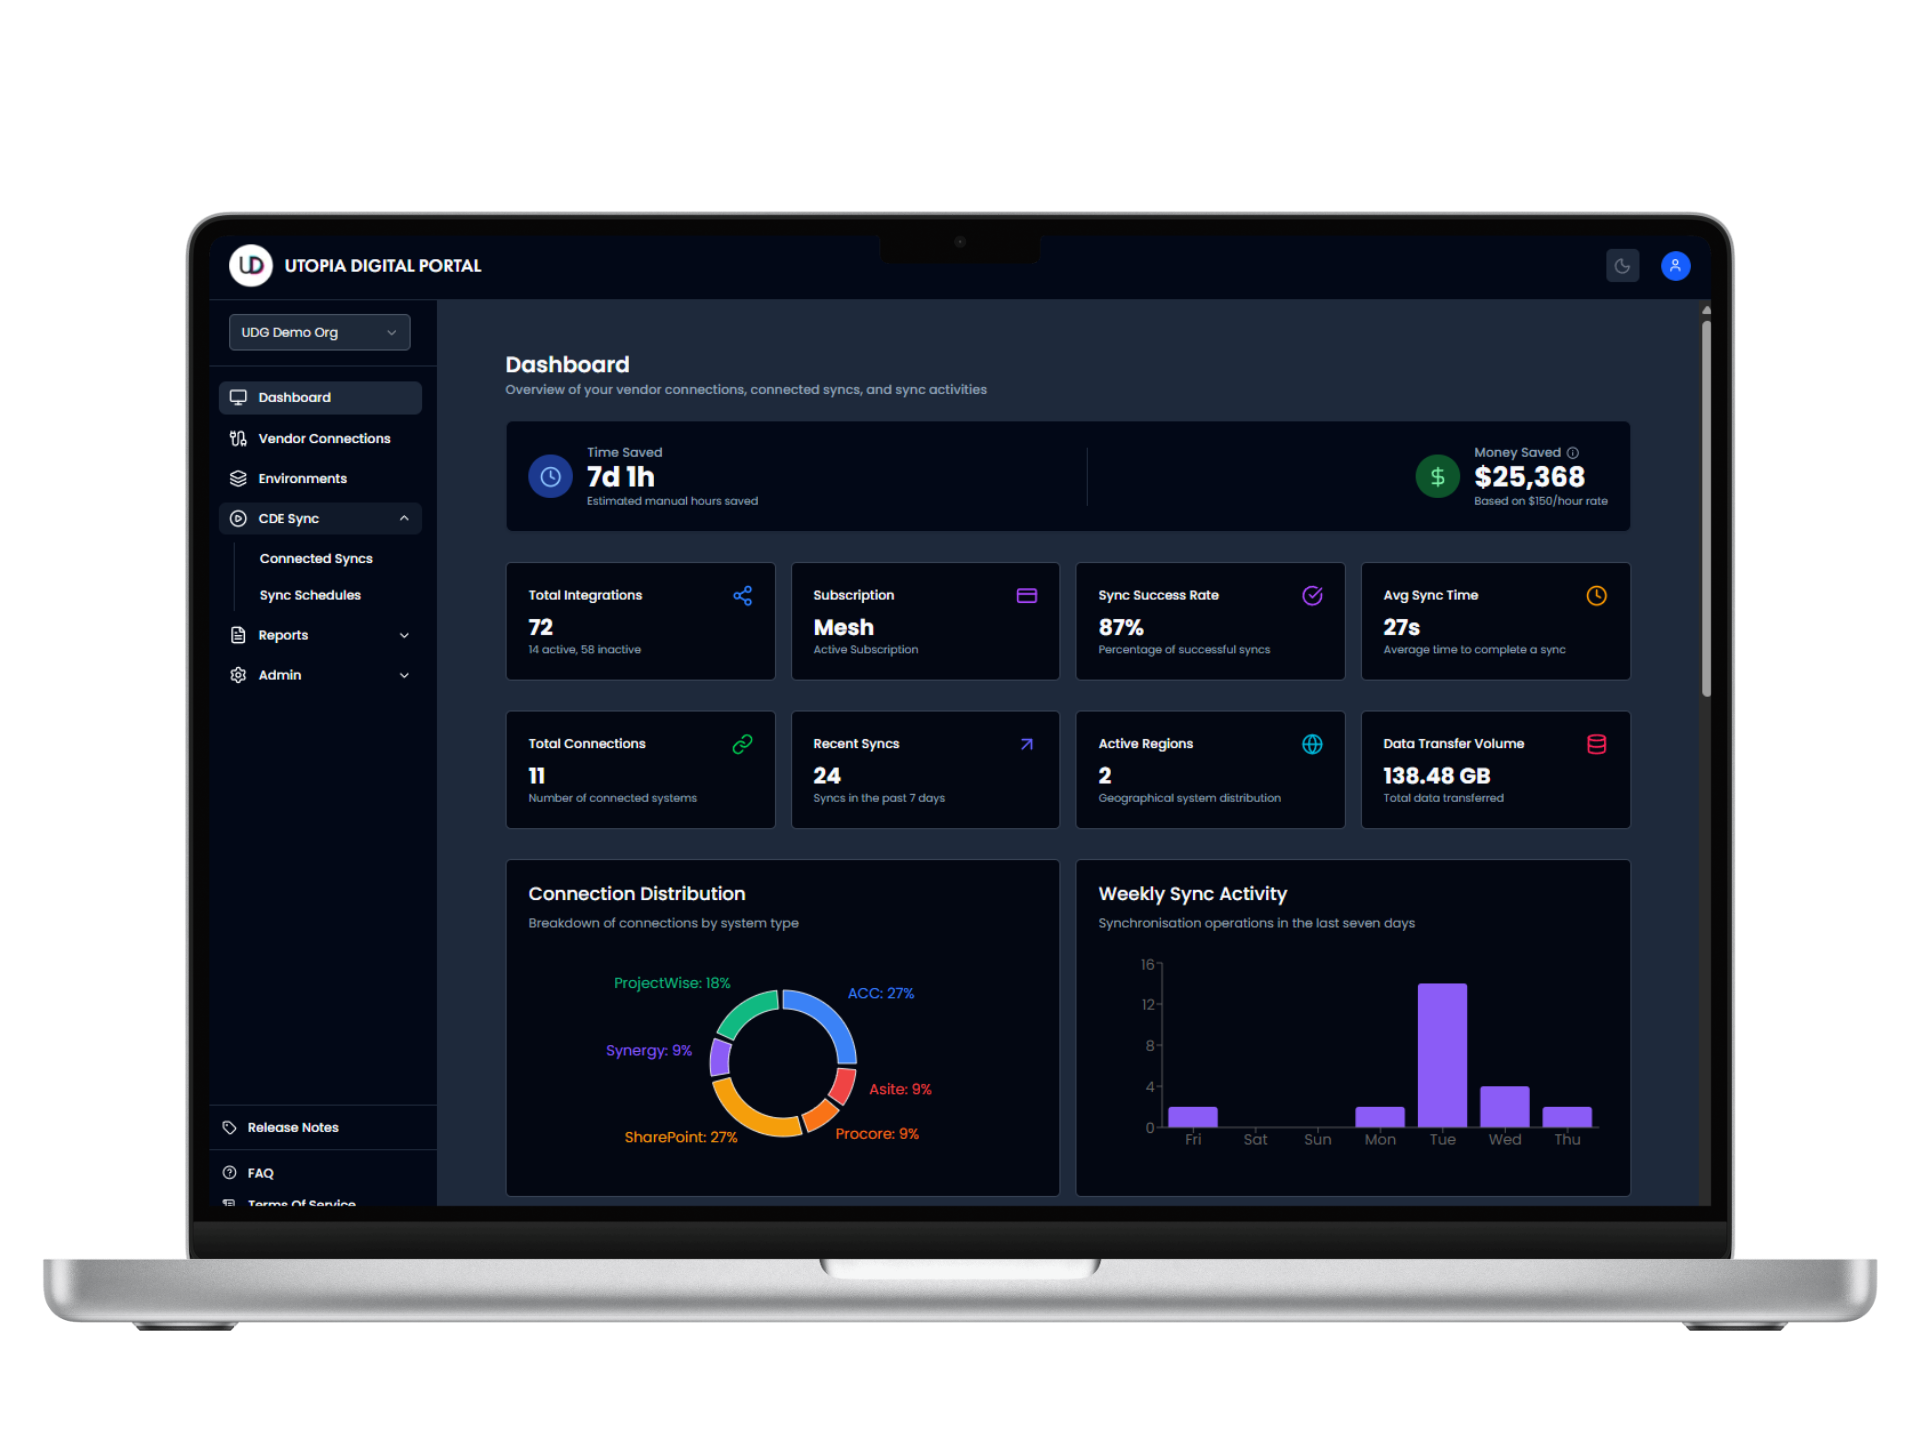
Task: Click the Total Connections link icon
Action: tap(742, 744)
